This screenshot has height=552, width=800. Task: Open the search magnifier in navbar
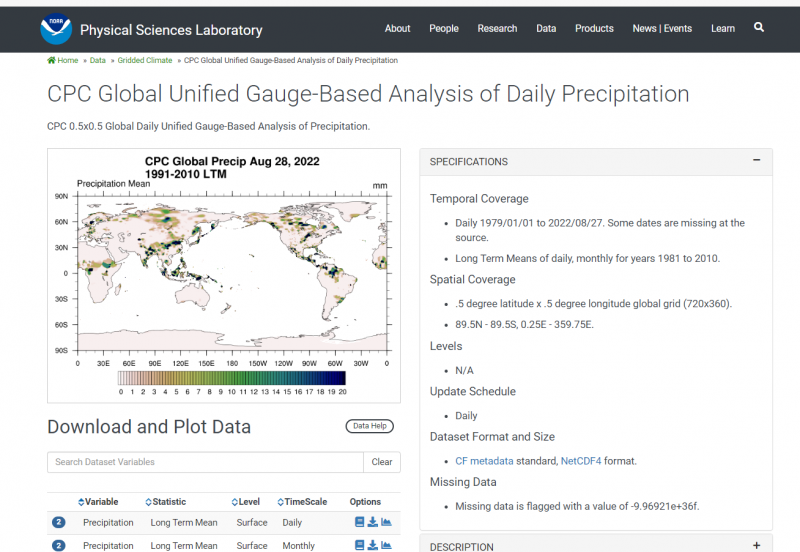[759, 28]
